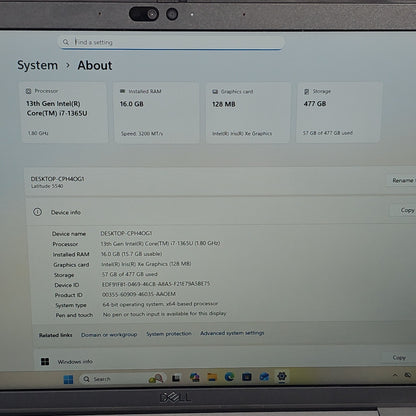Select the Storage value in Device info

coord(130,274)
